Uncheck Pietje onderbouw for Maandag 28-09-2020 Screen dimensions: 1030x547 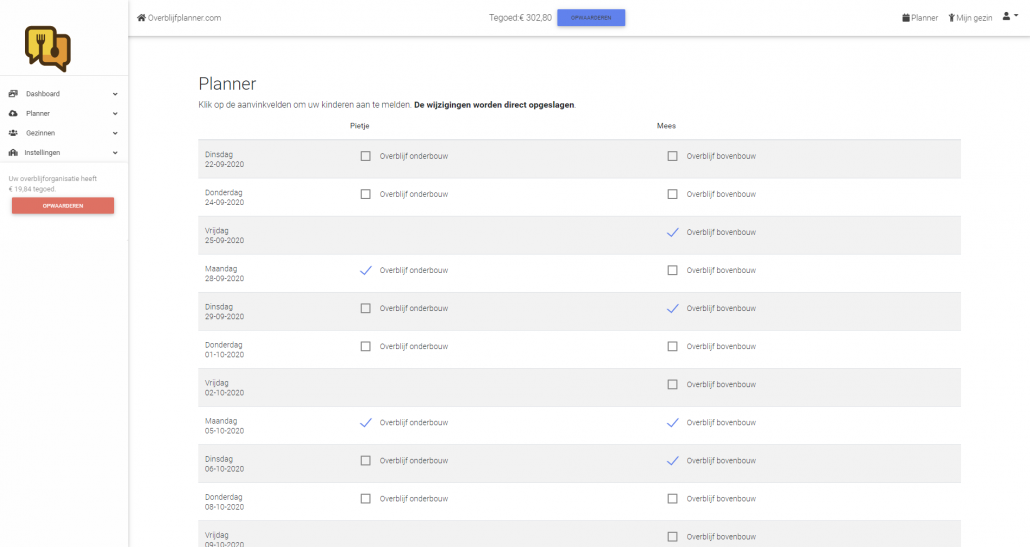(365, 271)
